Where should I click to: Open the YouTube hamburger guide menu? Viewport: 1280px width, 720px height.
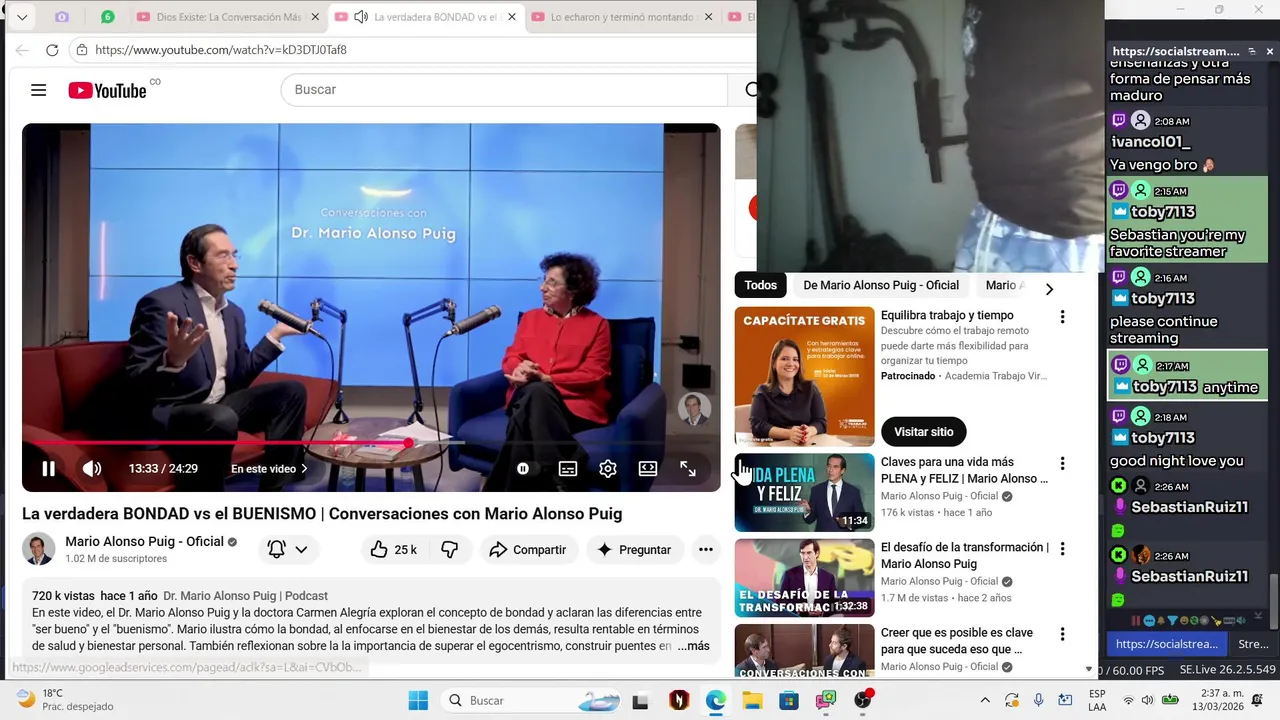point(39,90)
